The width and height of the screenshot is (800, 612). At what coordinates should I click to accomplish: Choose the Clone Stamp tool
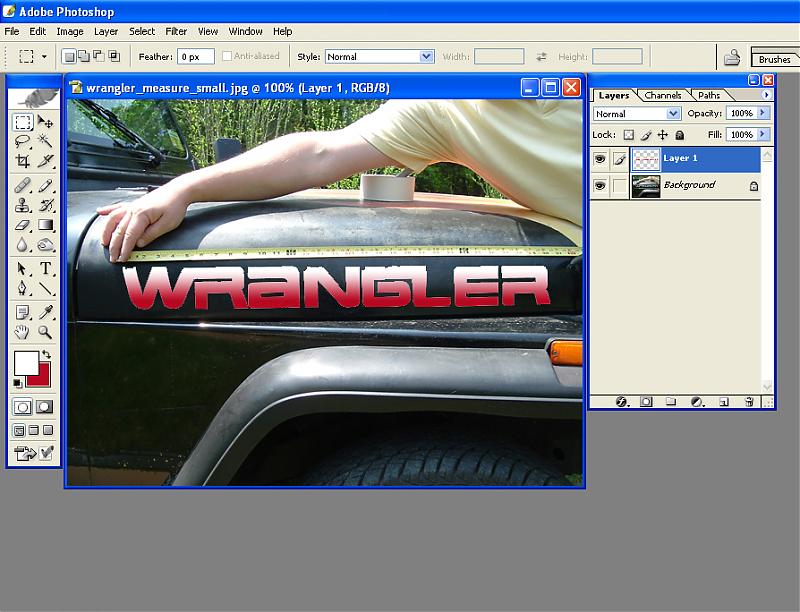click(x=23, y=205)
